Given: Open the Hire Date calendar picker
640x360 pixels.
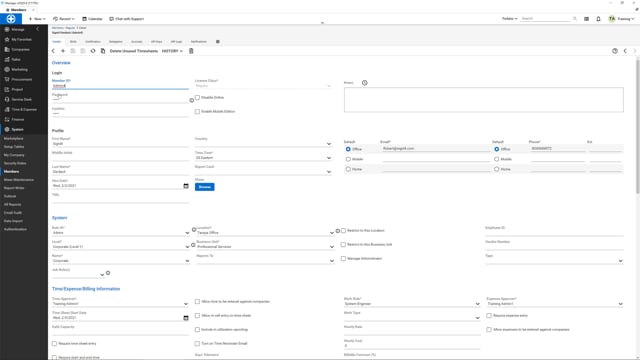Looking at the screenshot, I should tap(186, 186).
